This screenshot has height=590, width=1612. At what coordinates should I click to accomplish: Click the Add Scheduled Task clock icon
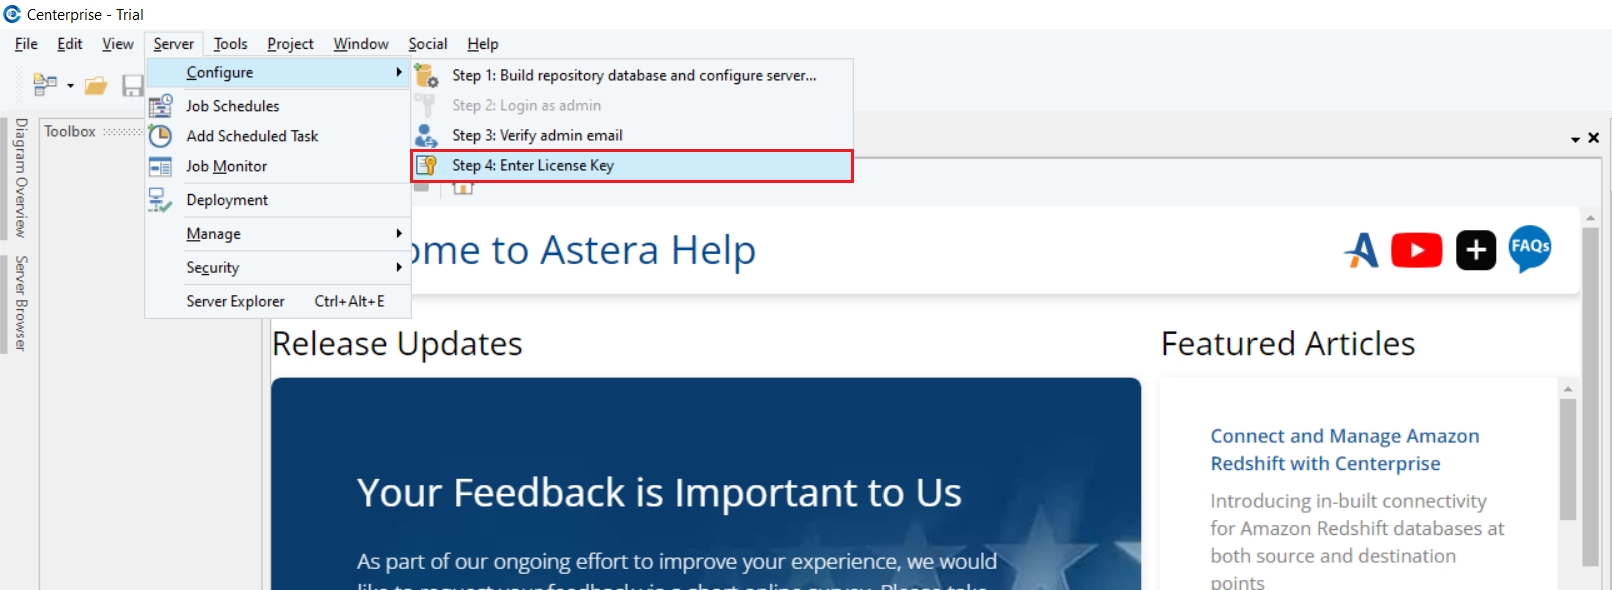[160, 135]
